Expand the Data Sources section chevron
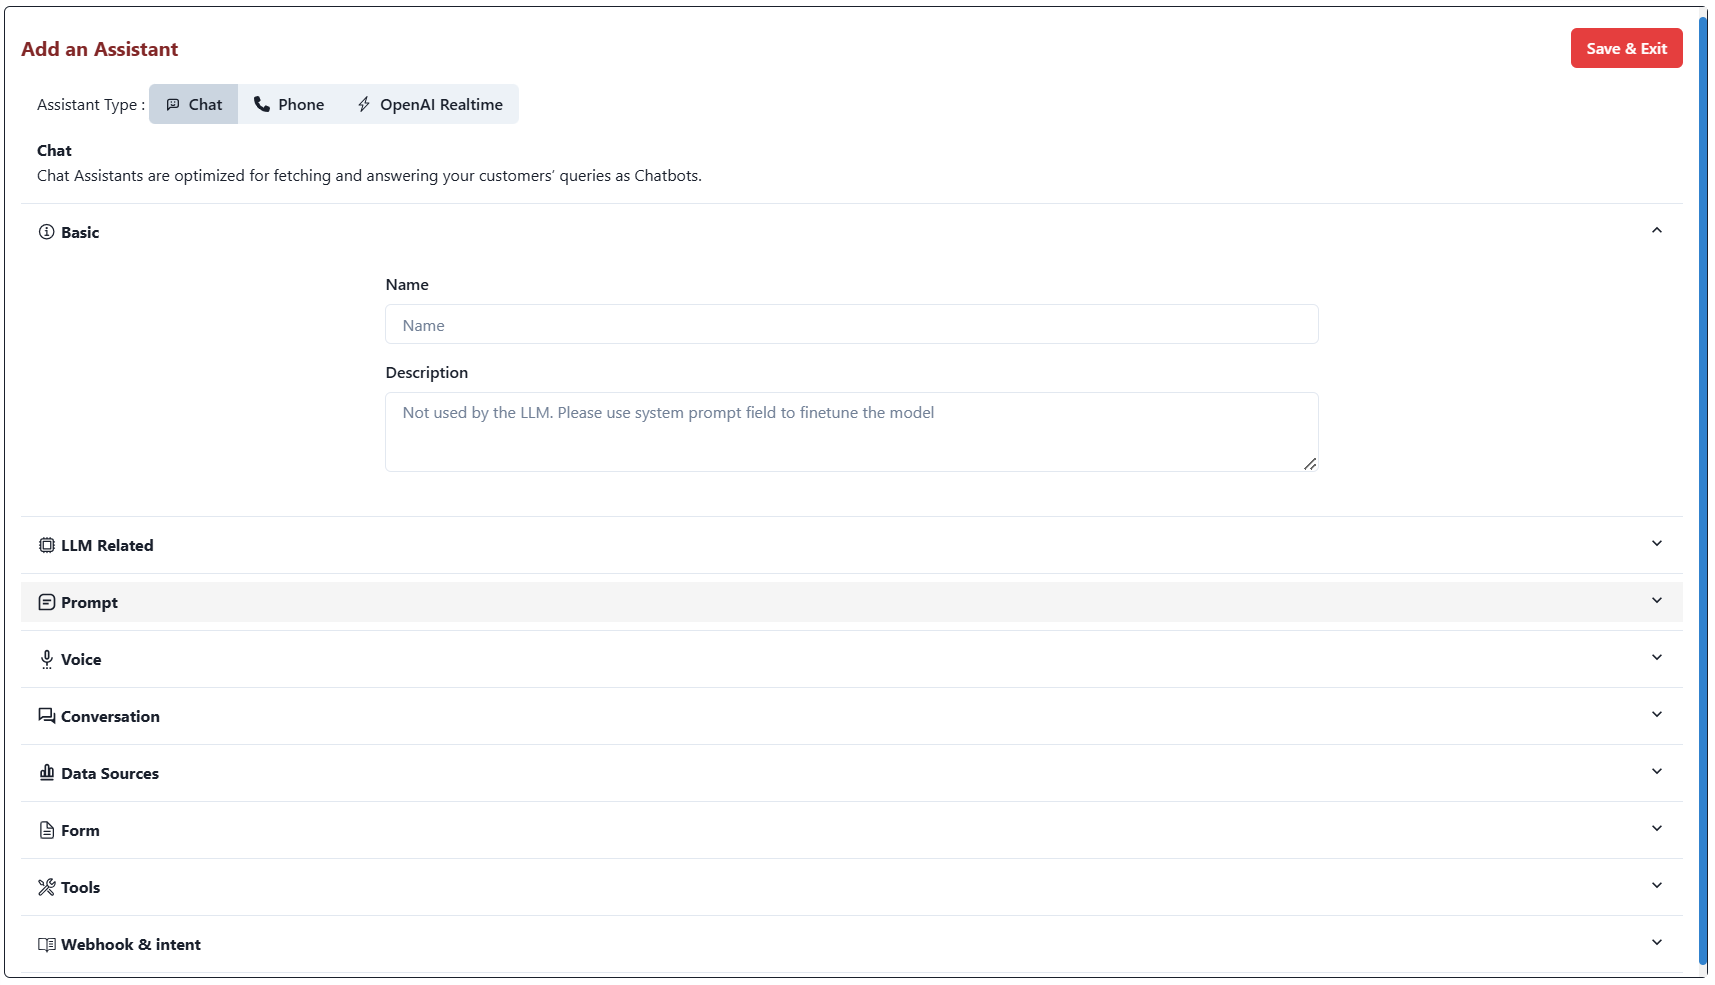Viewport: 1715px width, 985px height. click(1657, 771)
